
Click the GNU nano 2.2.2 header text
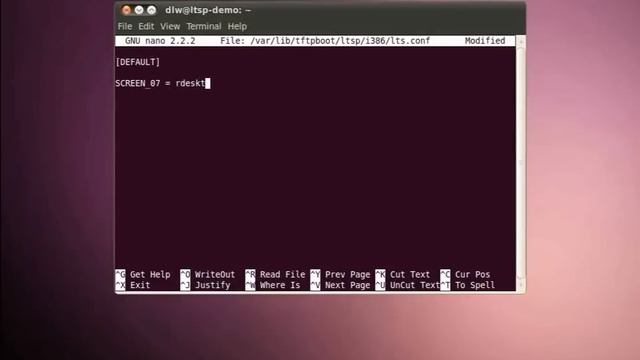point(160,41)
